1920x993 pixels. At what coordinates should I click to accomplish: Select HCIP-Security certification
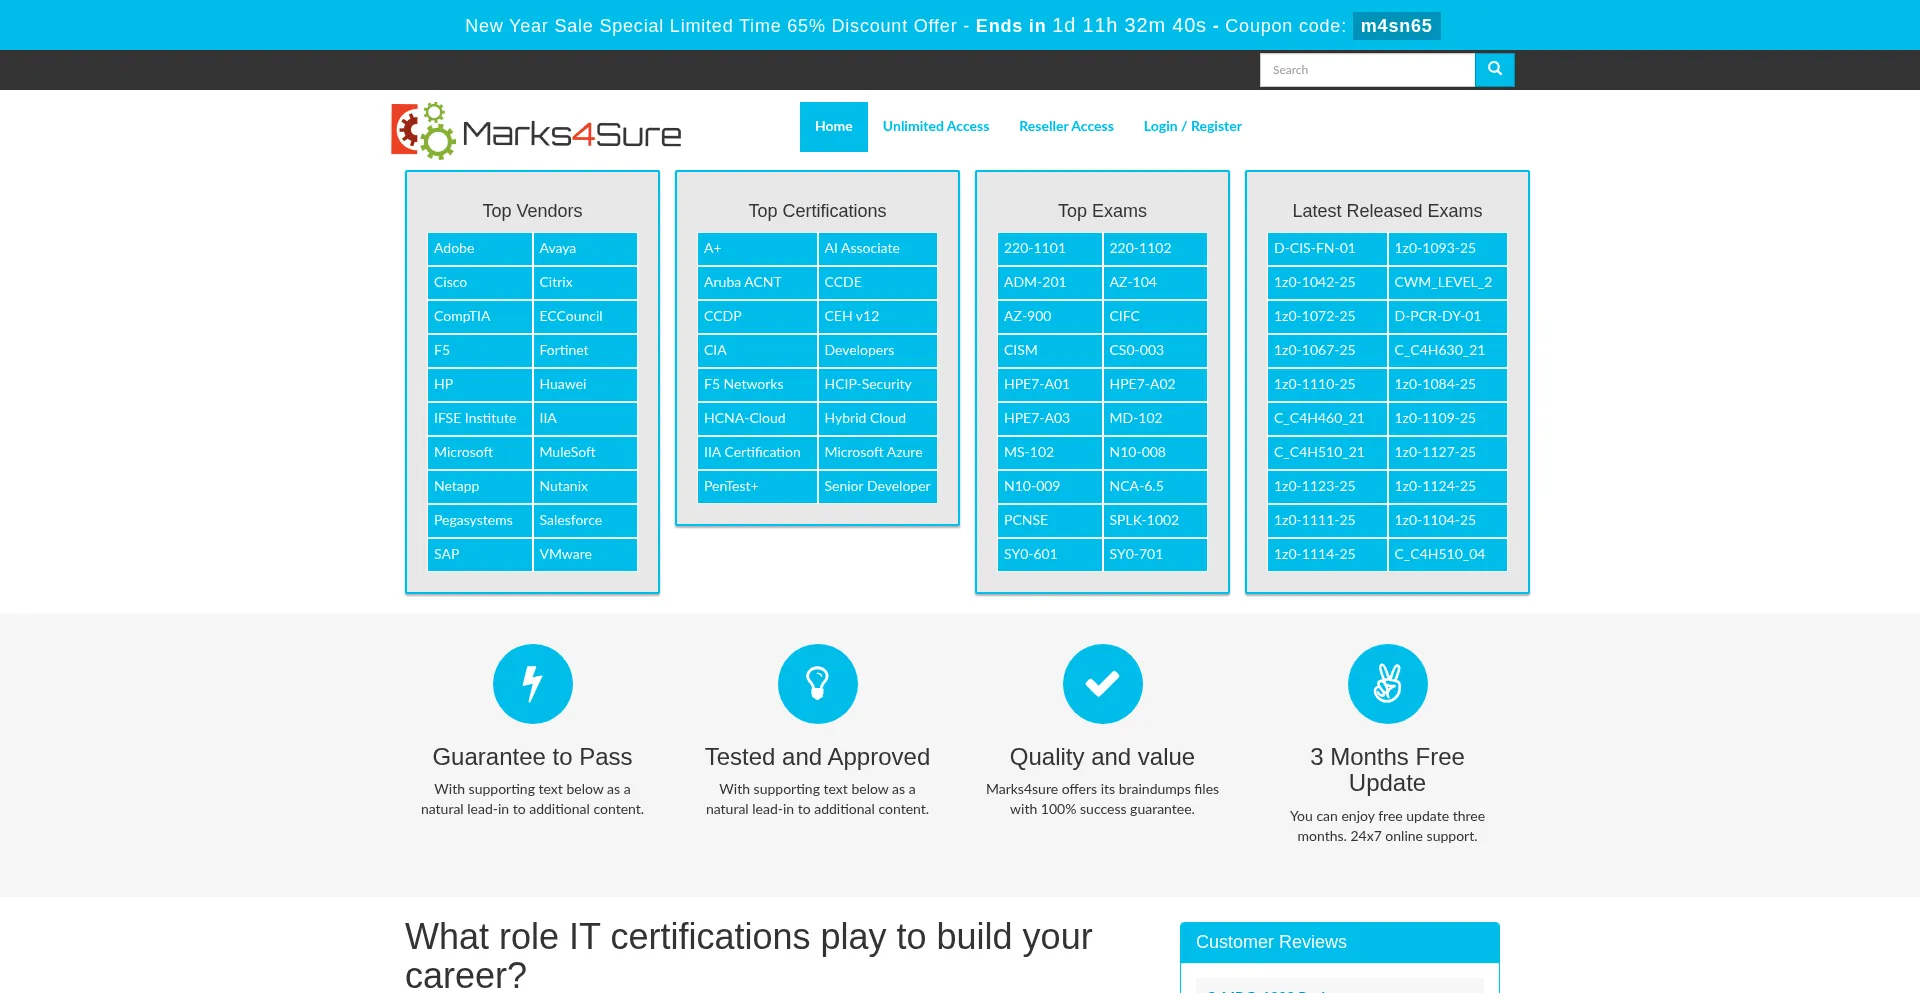click(x=877, y=384)
